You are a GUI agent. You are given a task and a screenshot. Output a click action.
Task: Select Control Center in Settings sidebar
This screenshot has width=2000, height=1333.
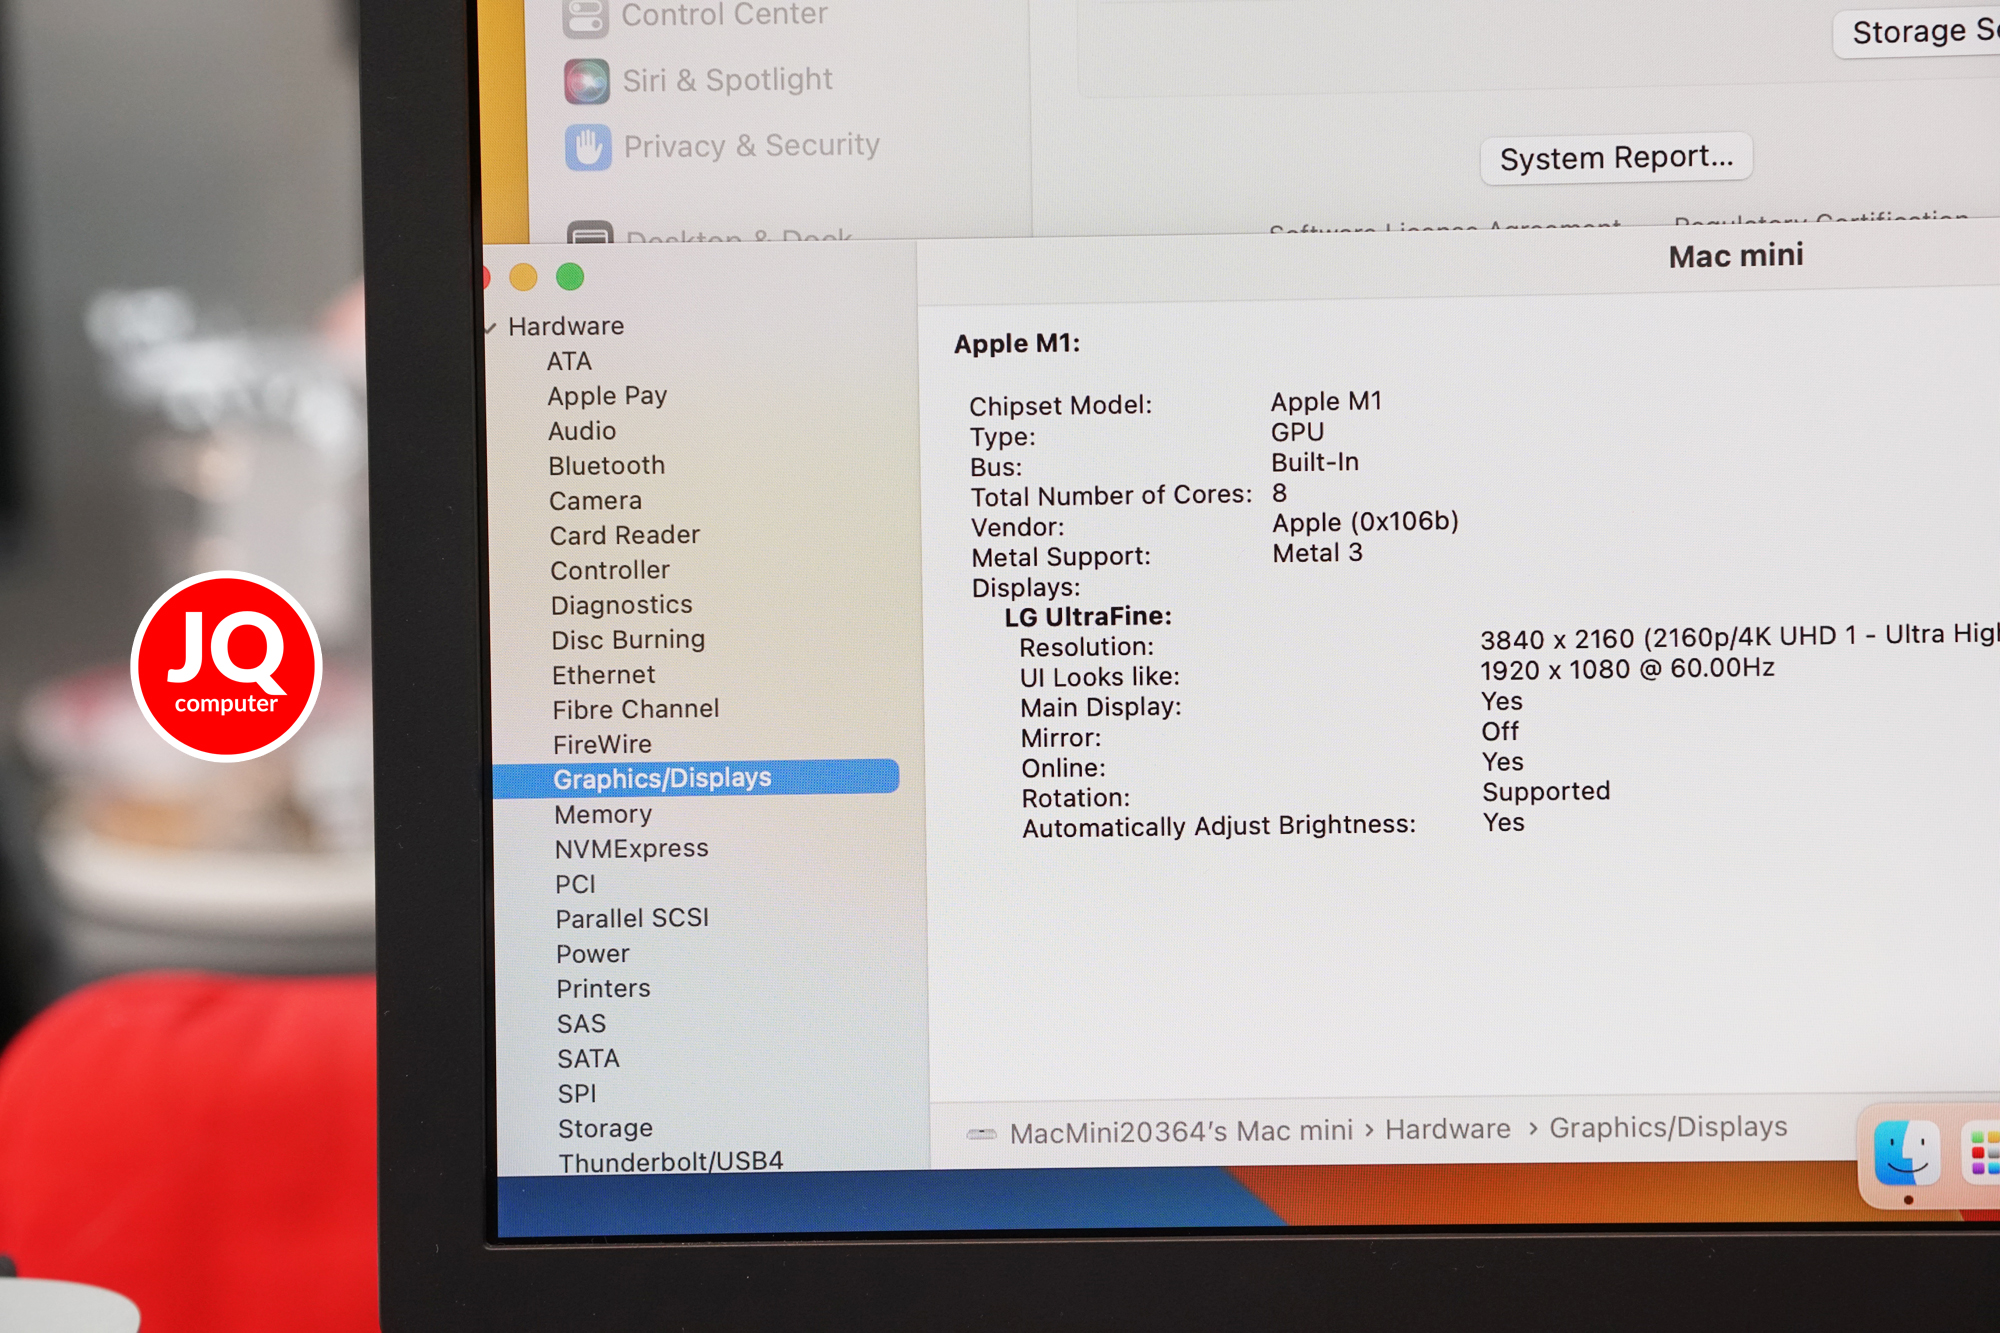coord(724,15)
